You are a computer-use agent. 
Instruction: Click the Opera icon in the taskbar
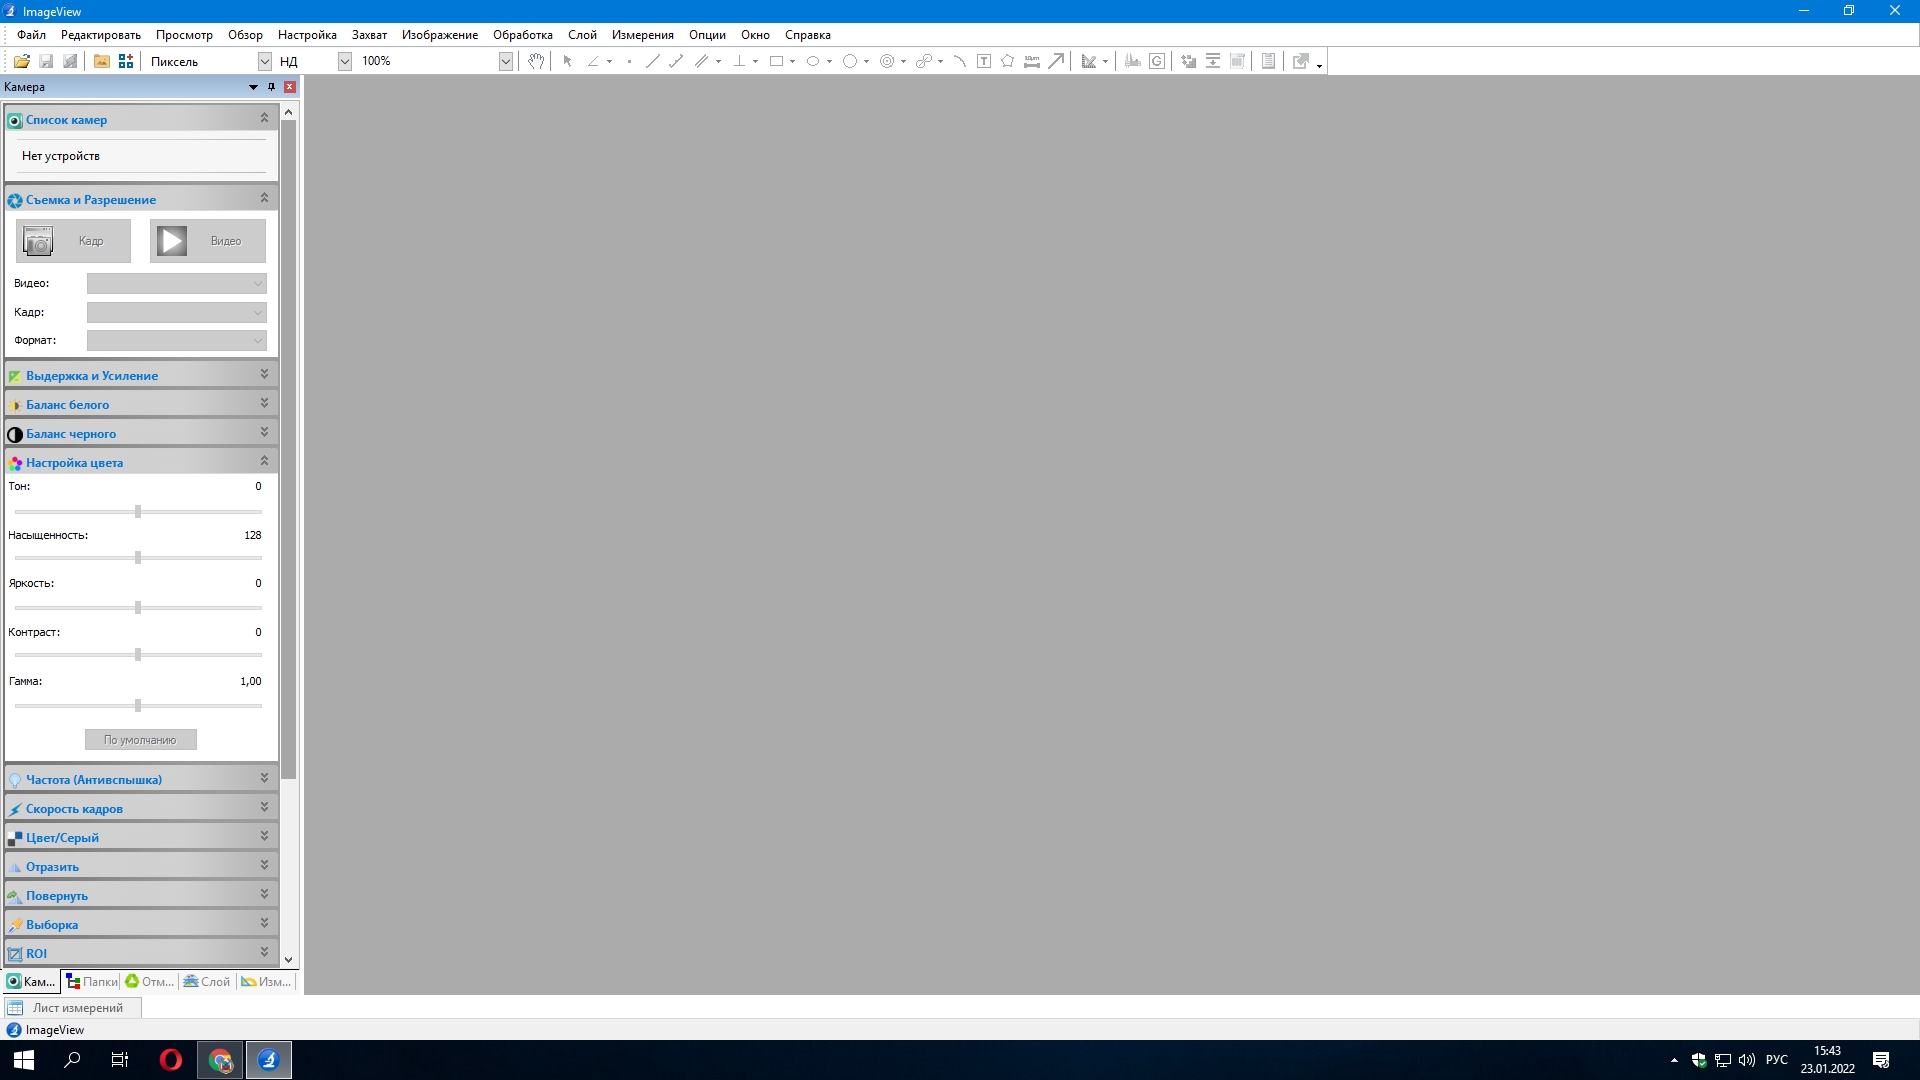tap(171, 1060)
